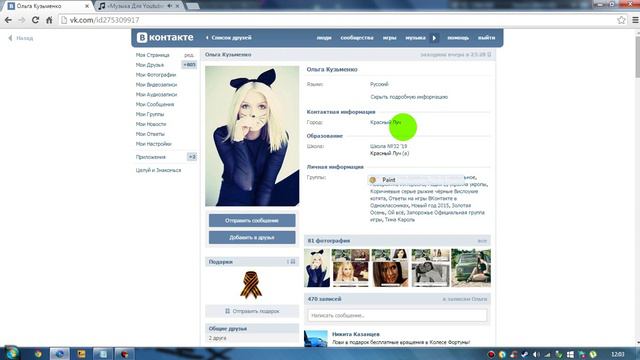Image resolution: width=640 pixels, height=360 pixels.
Task: Click выйти to log out
Action: 487,38
